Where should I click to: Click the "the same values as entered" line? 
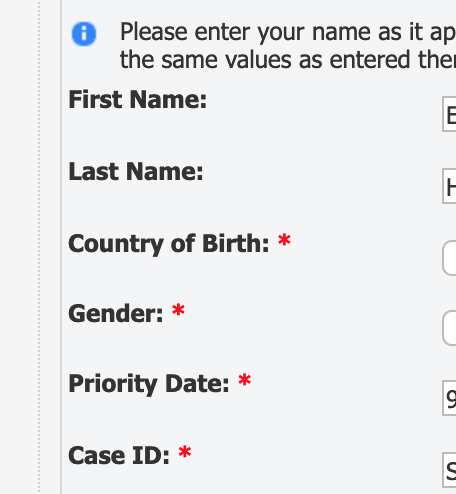(x=288, y=60)
